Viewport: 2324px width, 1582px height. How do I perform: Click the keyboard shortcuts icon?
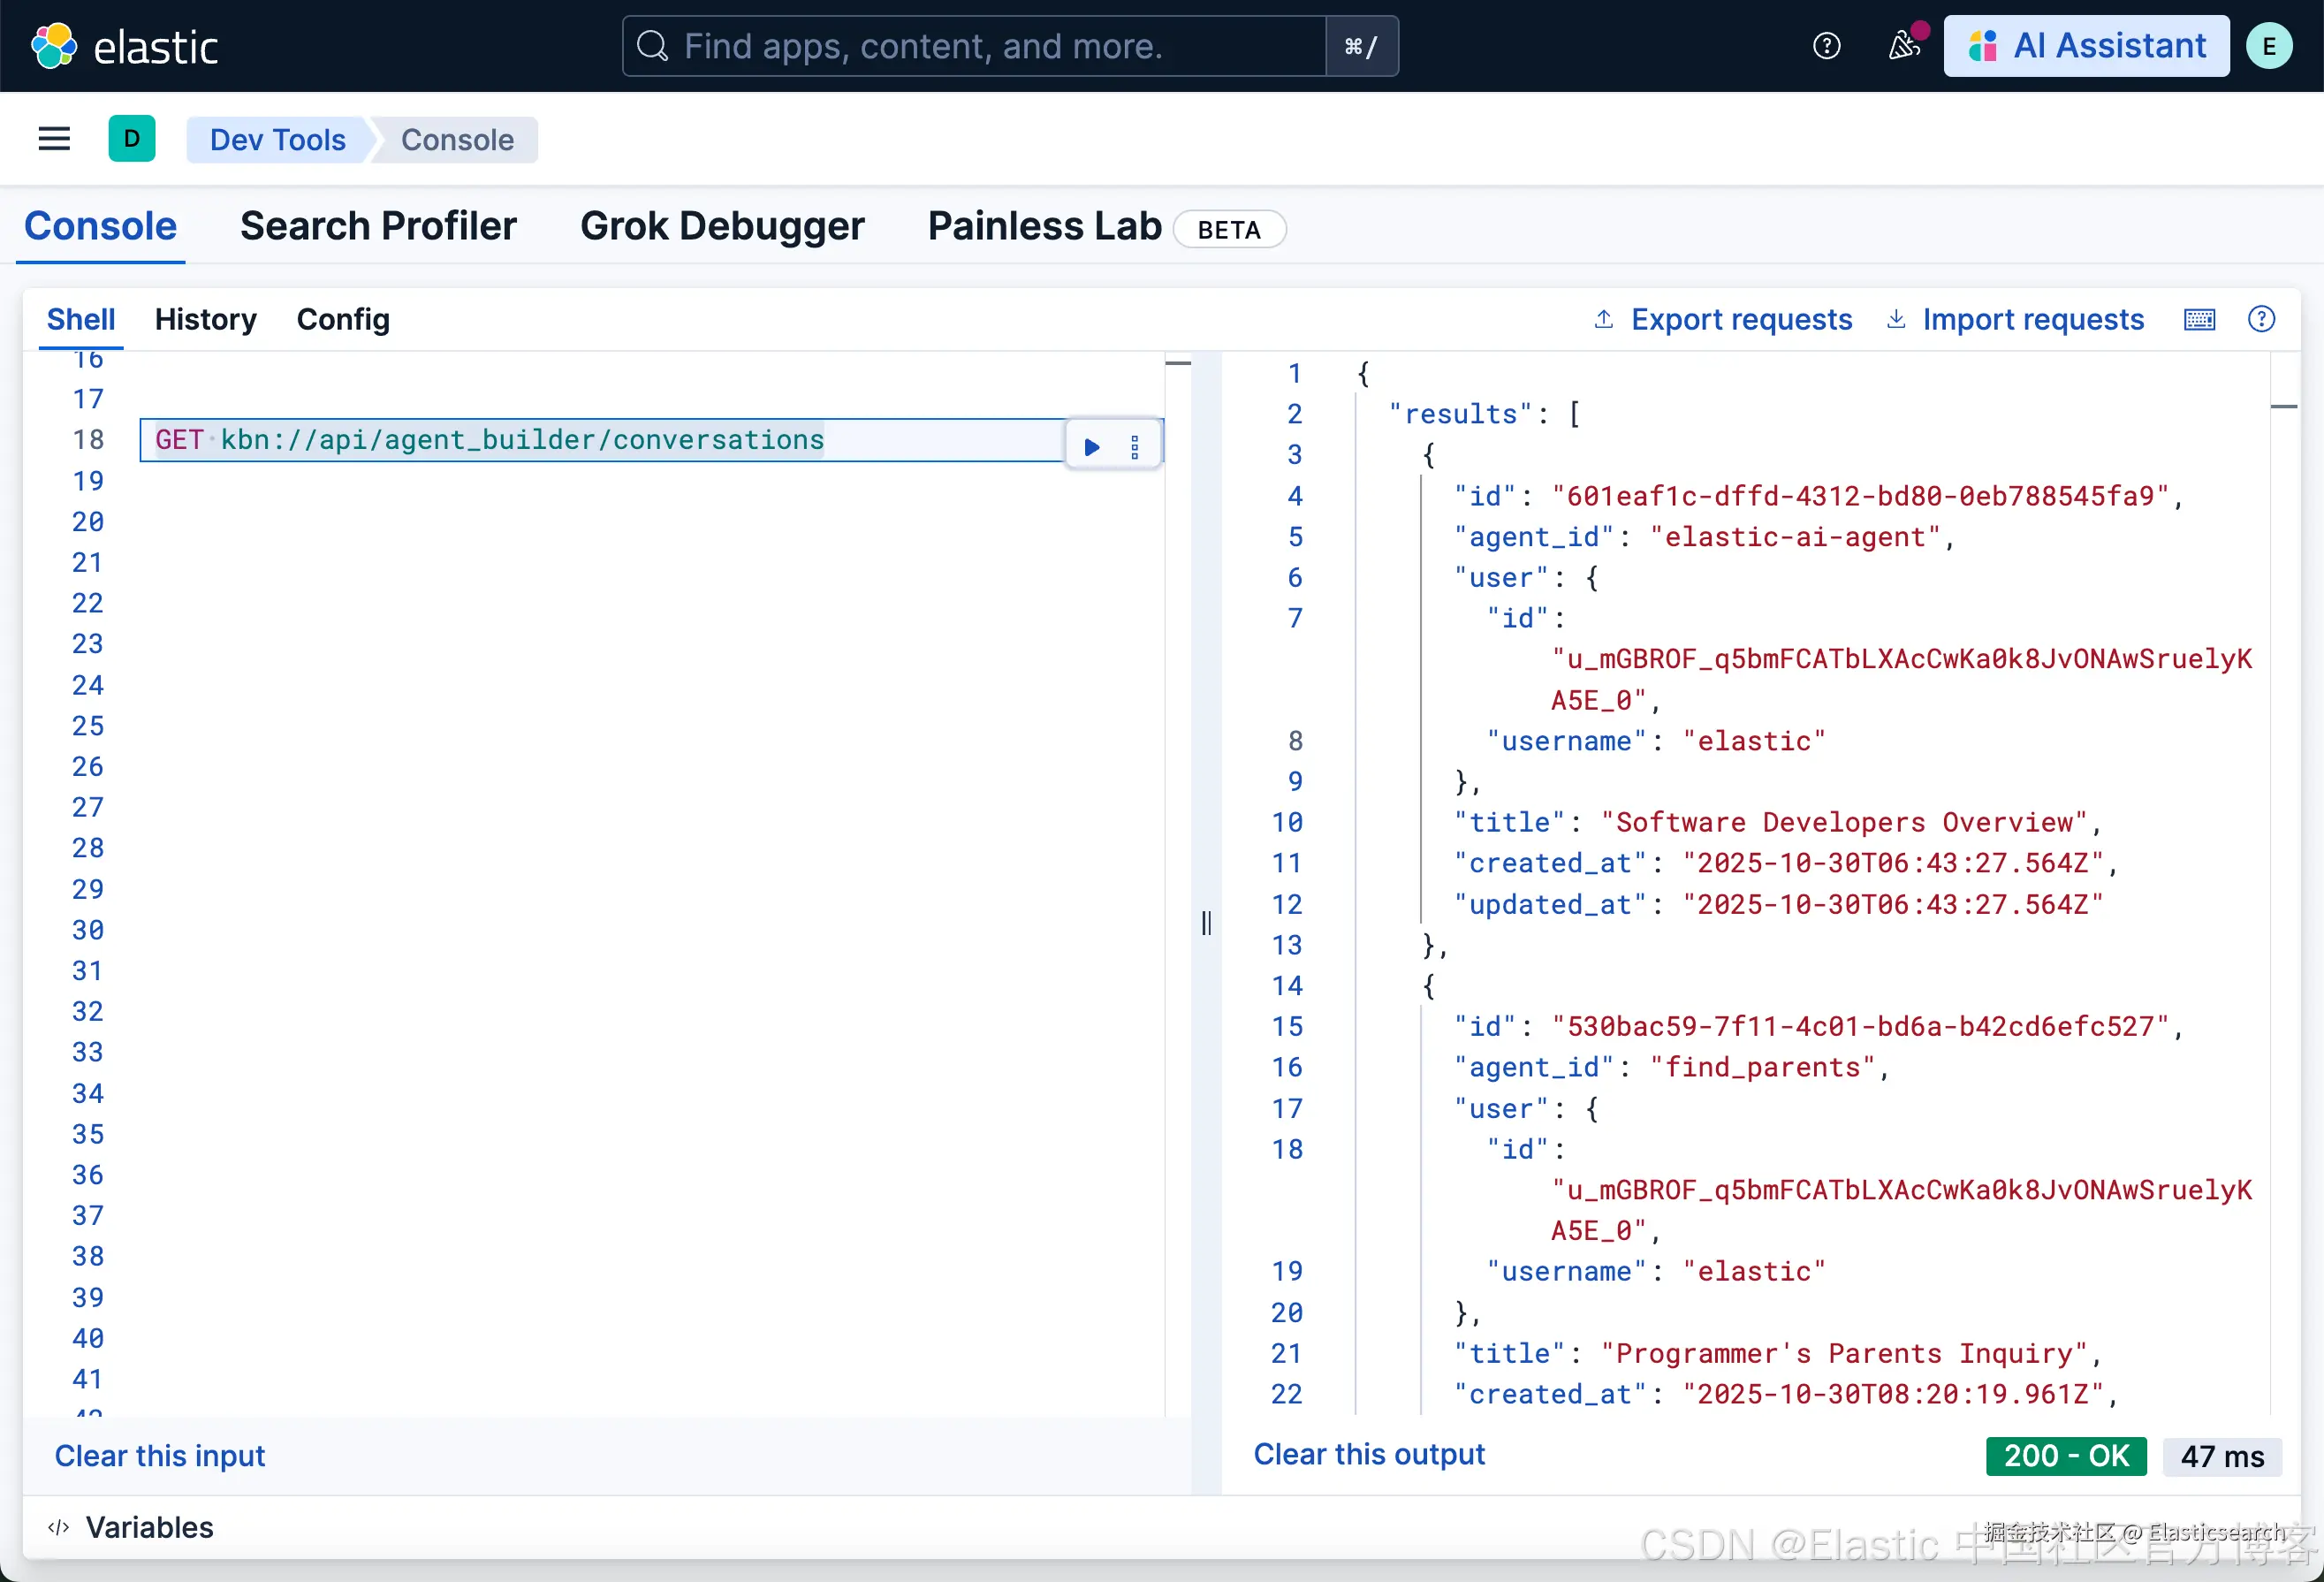2199,319
